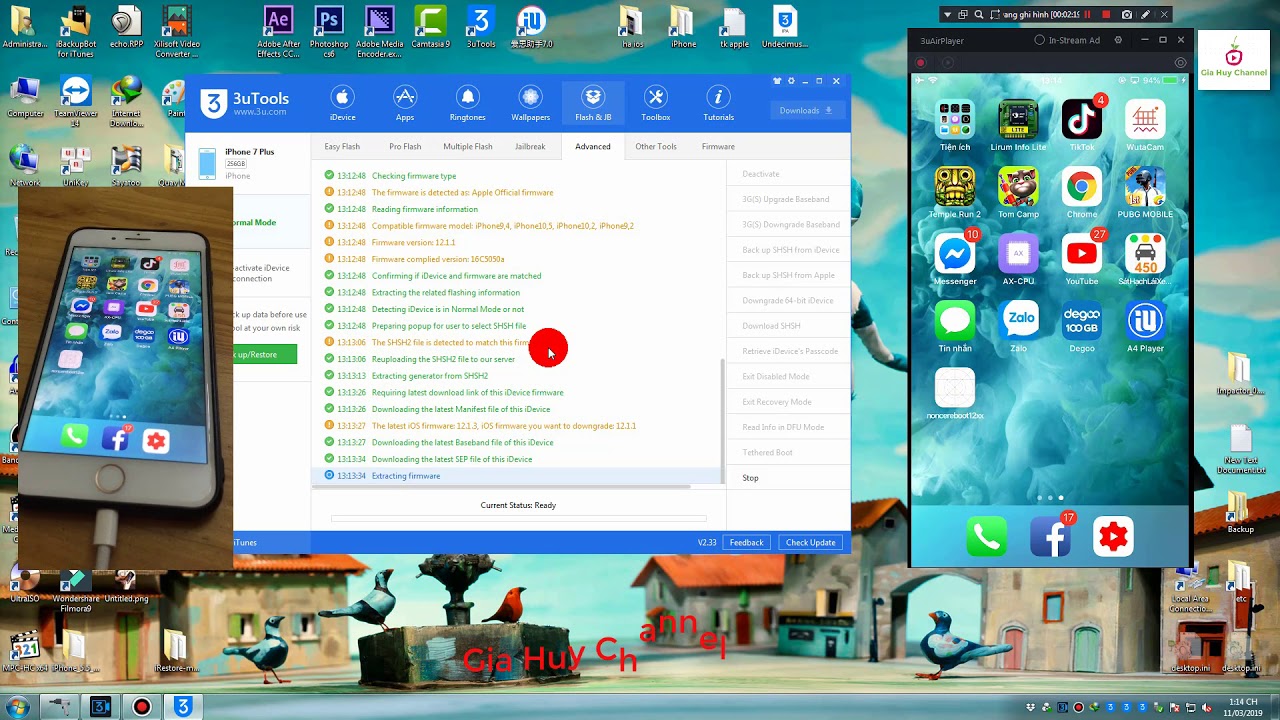Click 'Checking firmware type' log entry
Screen dimensions: 1280x720
414,176
